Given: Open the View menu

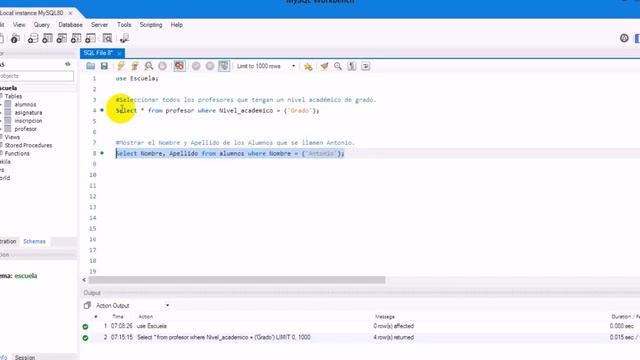Looking at the screenshot, I should [19, 25].
